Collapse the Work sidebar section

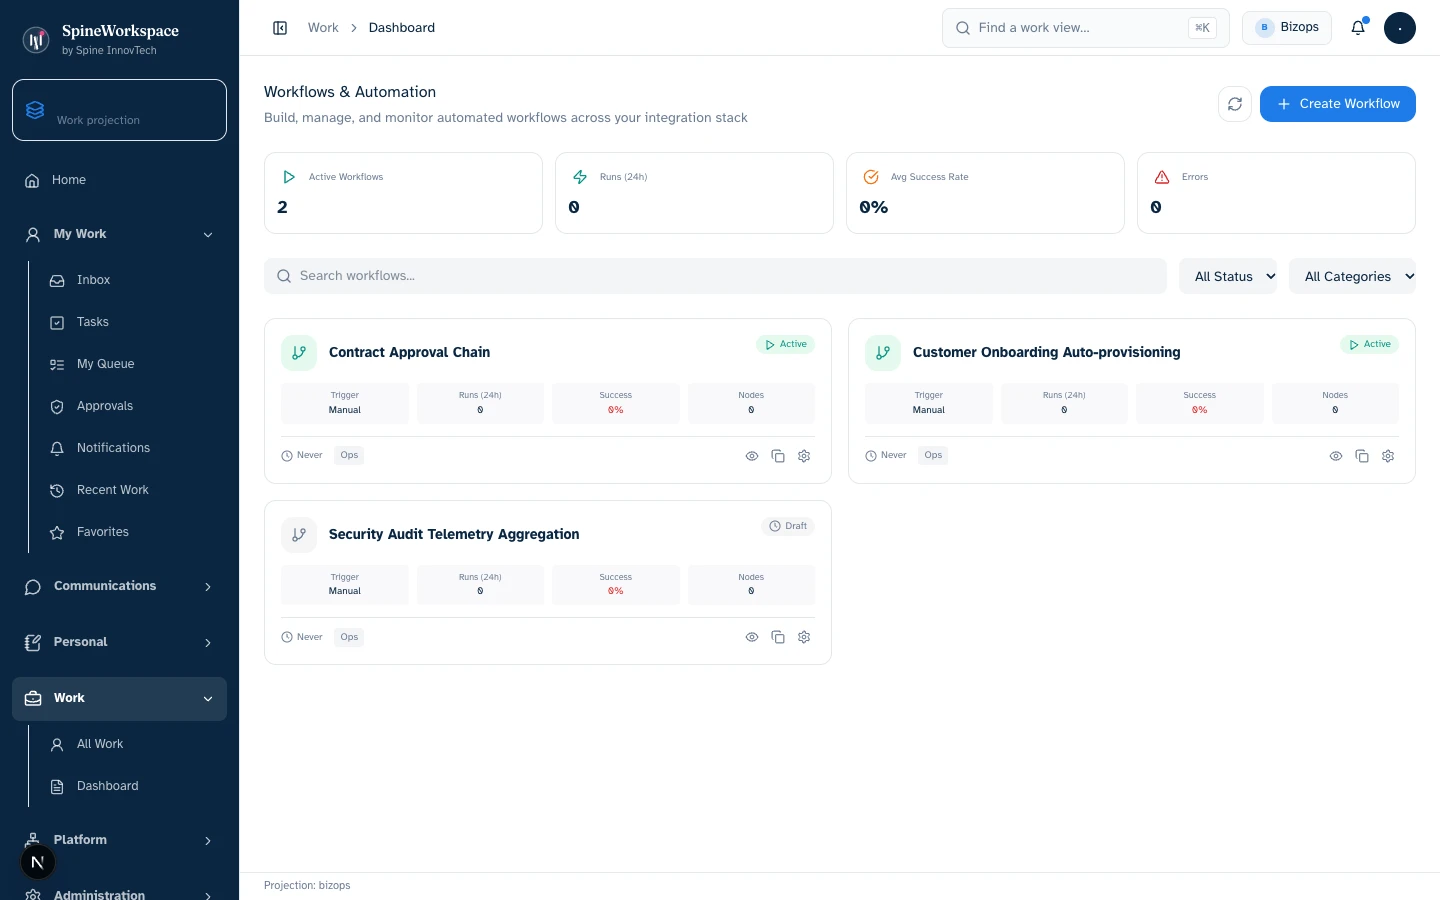(x=119, y=698)
